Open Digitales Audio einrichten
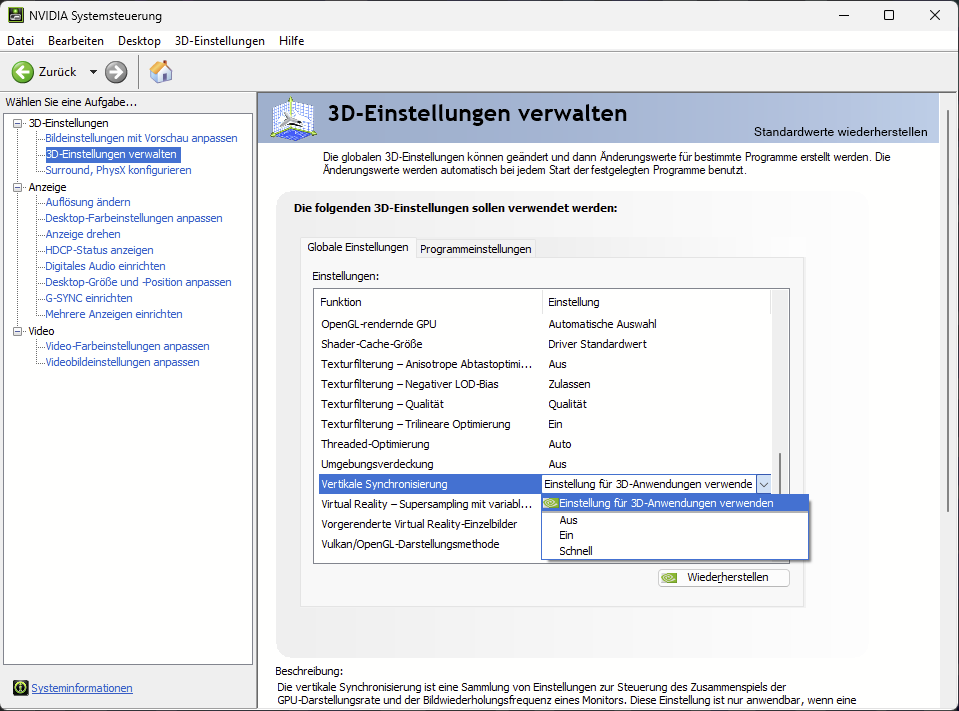Image resolution: width=959 pixels, height=711 pixels. coord(105,266)
